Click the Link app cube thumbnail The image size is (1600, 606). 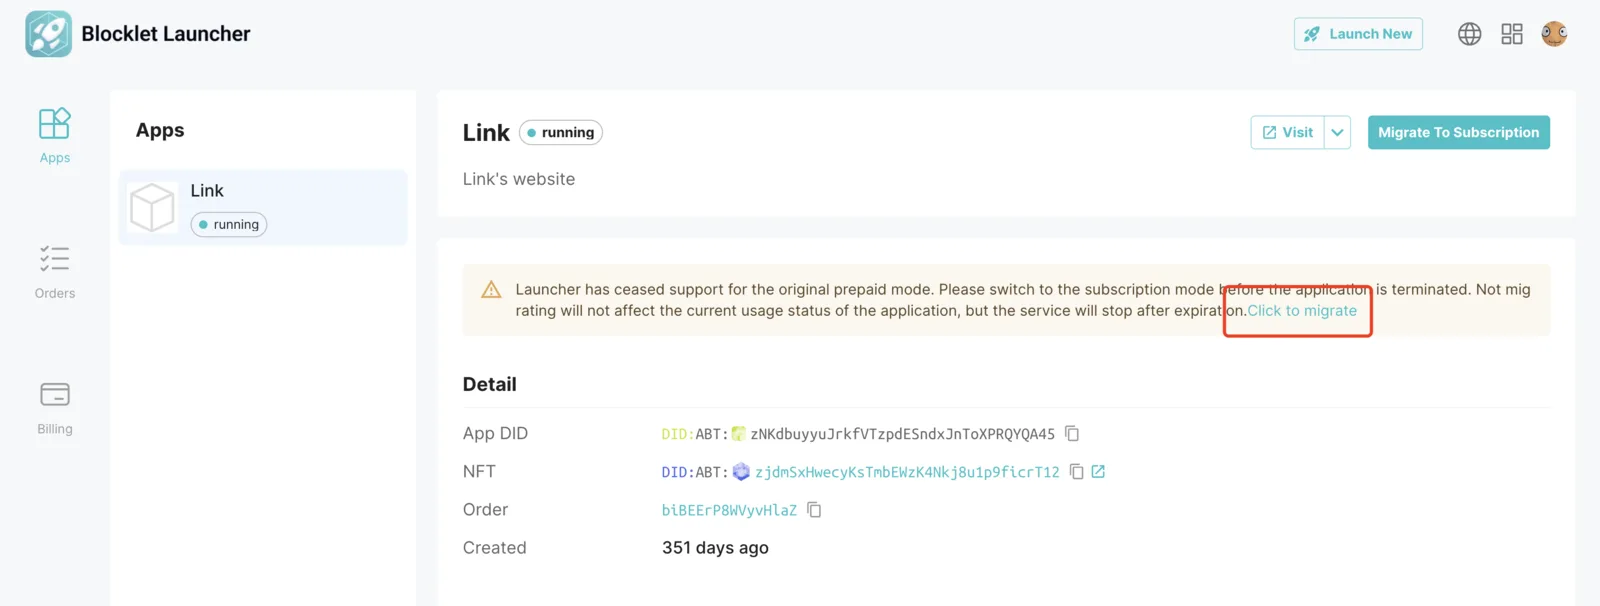pyautogui.click(x=152, y=207)
